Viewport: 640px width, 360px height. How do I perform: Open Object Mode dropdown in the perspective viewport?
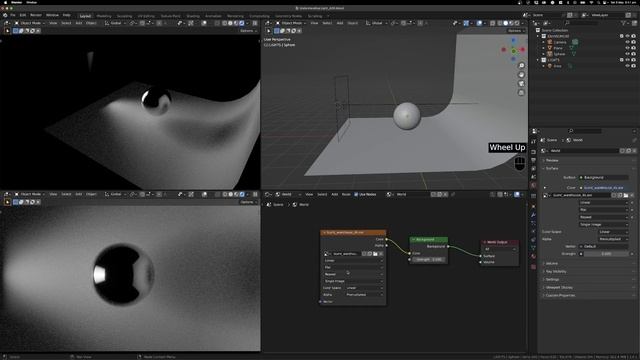pyautogui.click(x=291, y=23)
